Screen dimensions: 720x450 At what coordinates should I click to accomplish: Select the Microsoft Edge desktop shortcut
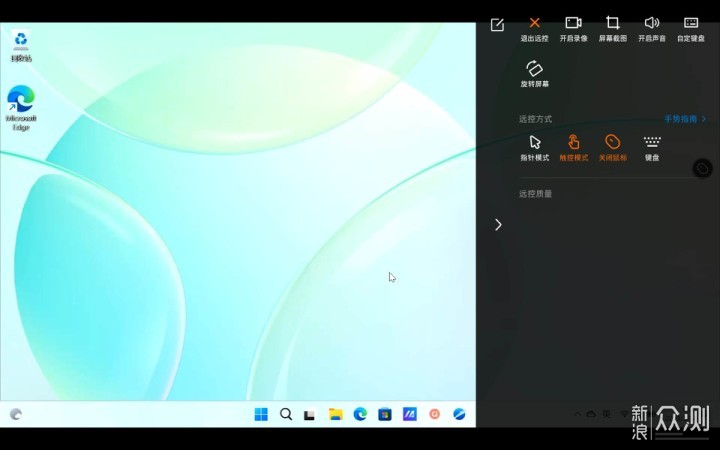(21, 108)
